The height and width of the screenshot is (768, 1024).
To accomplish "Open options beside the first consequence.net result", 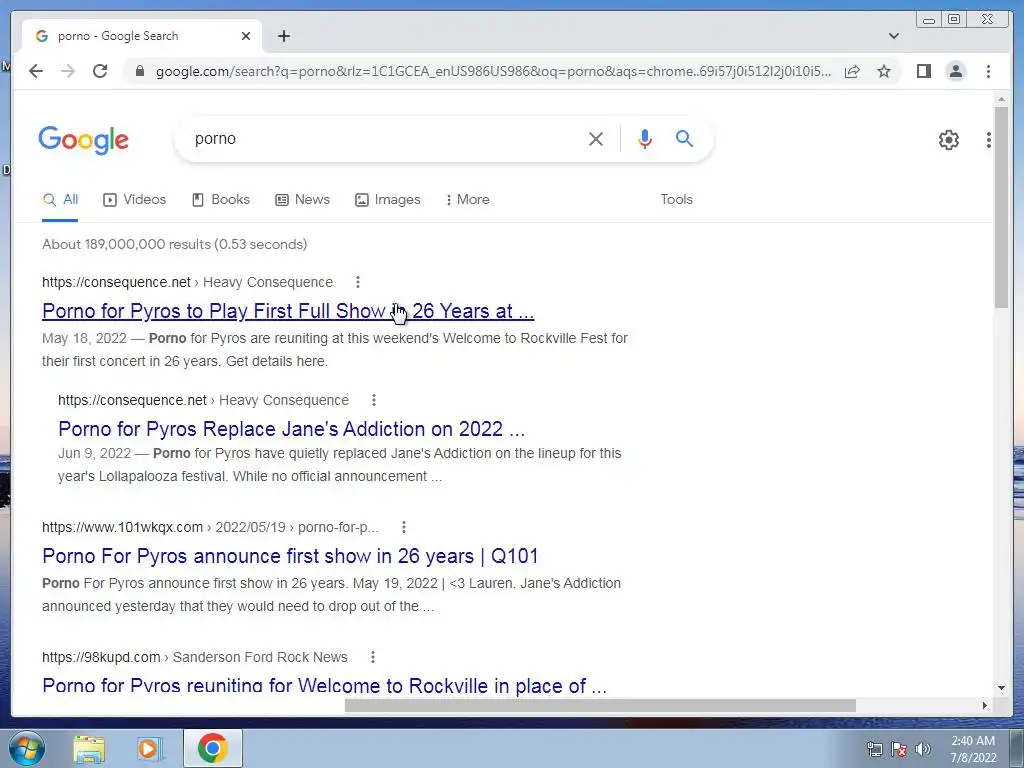I will coord(357,282).
